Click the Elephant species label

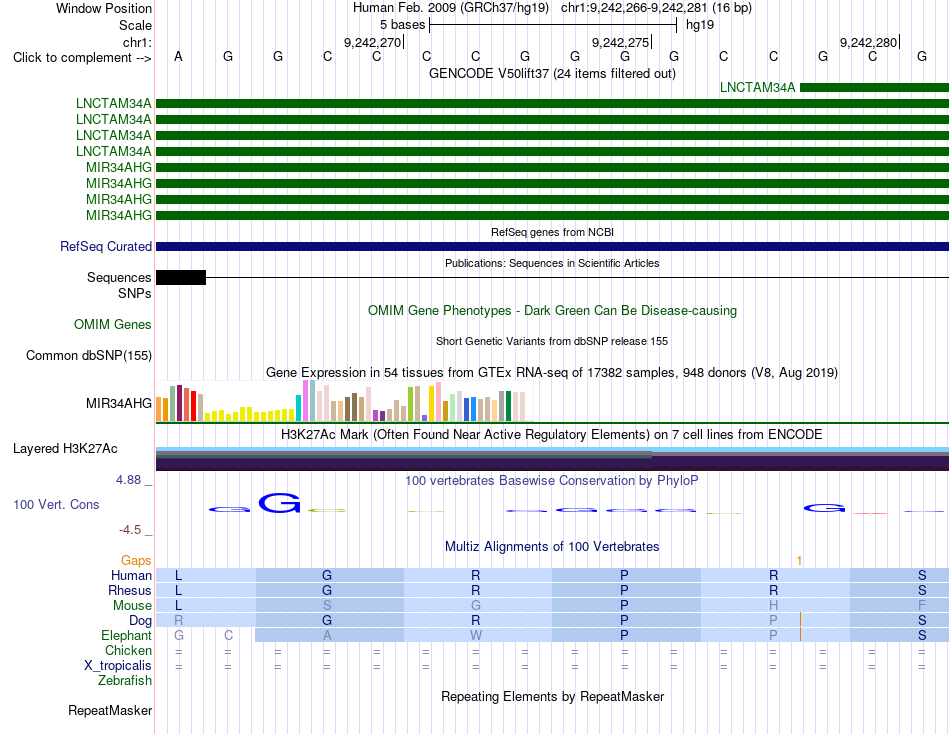tap(126, 635)
